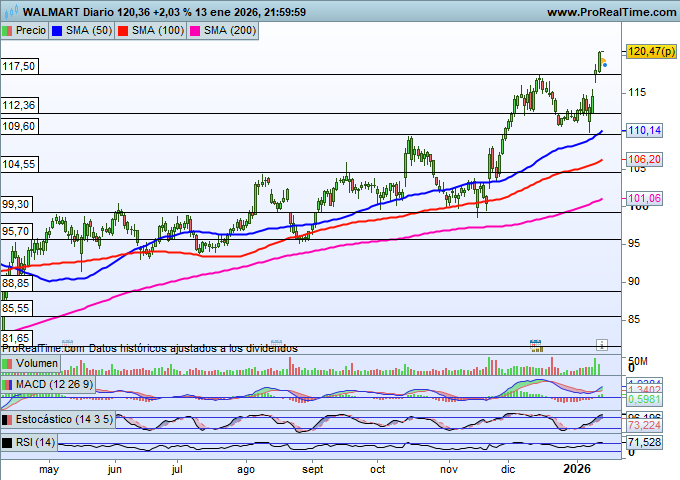The height and width of the screenshot is (480, 680).
Task: Click the chart icon beside WALMART title
Action: coord(10,12)
